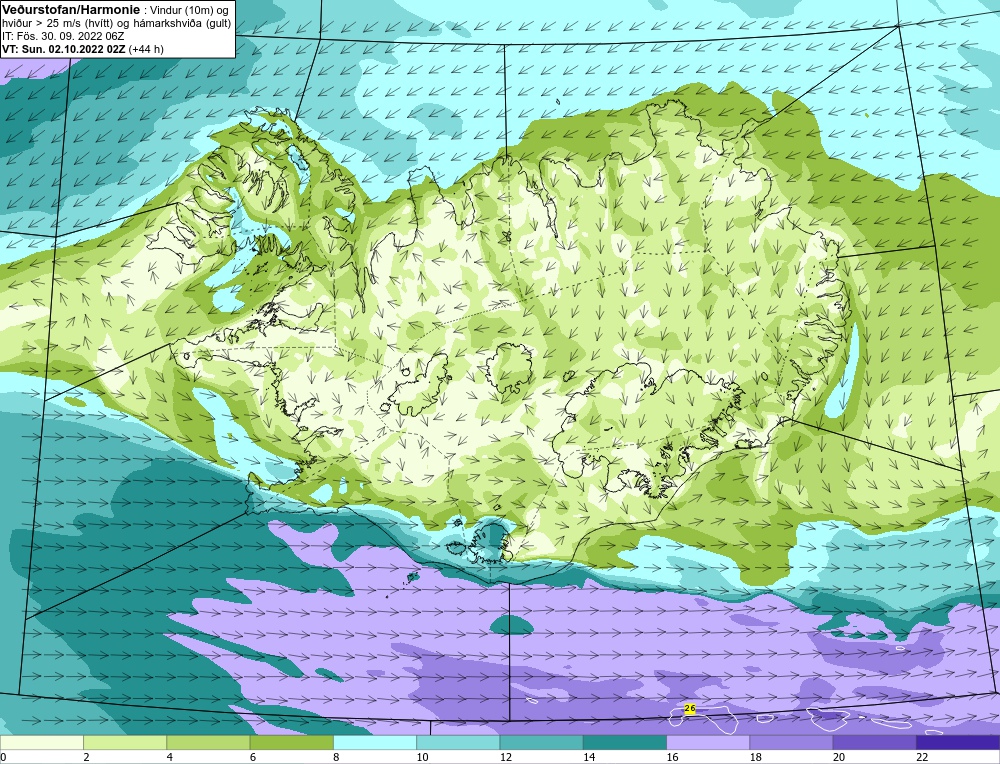The image size is (1000, 764).
Task: Click the medium purple 18–20 legend swatch
Action: tap(791, 742)
